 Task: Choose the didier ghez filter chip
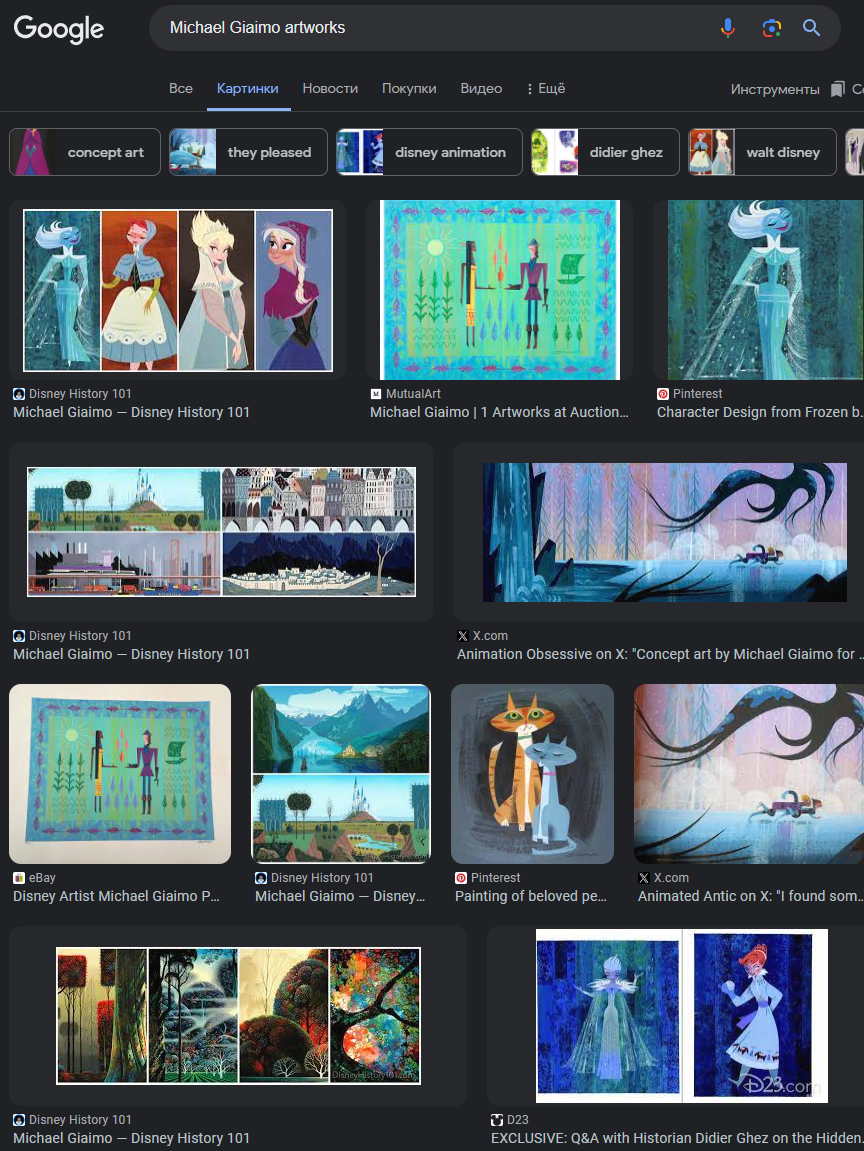[x=605, y=152]
